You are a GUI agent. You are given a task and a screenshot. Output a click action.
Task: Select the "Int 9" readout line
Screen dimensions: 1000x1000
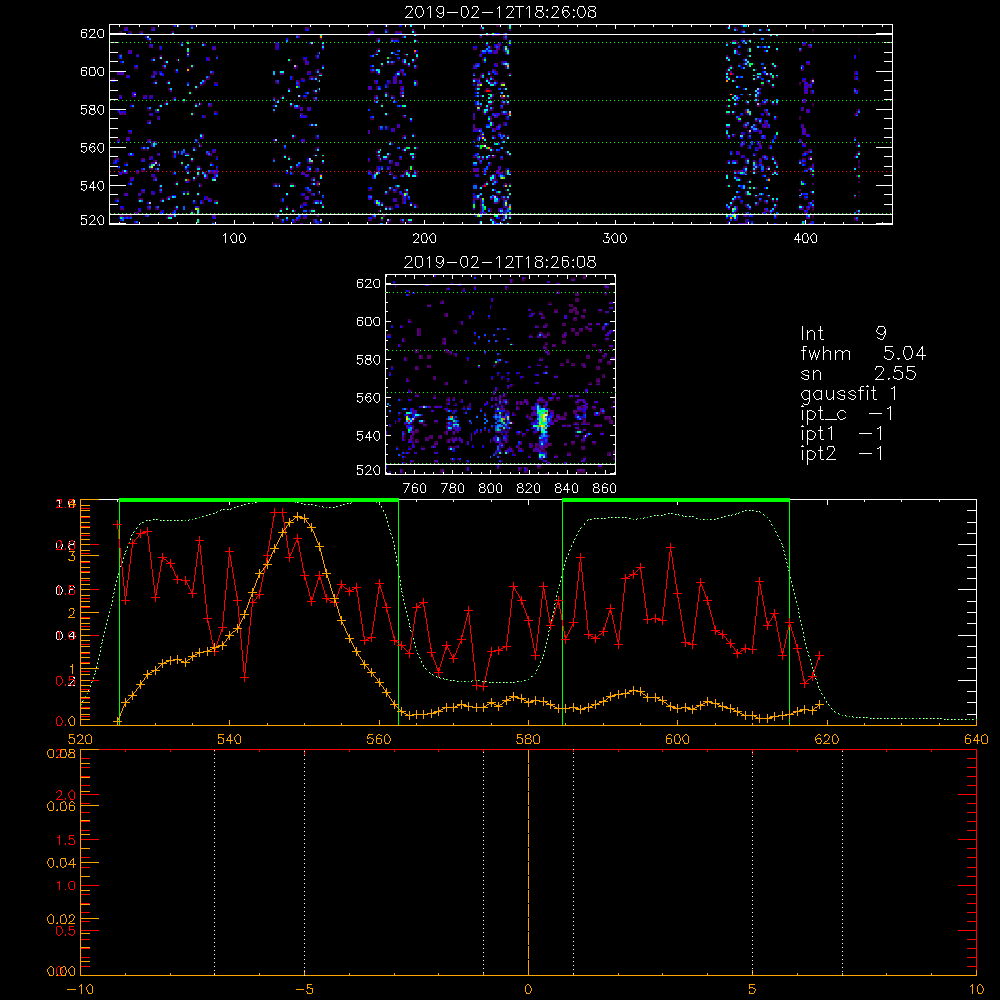(x=843, y=334)
